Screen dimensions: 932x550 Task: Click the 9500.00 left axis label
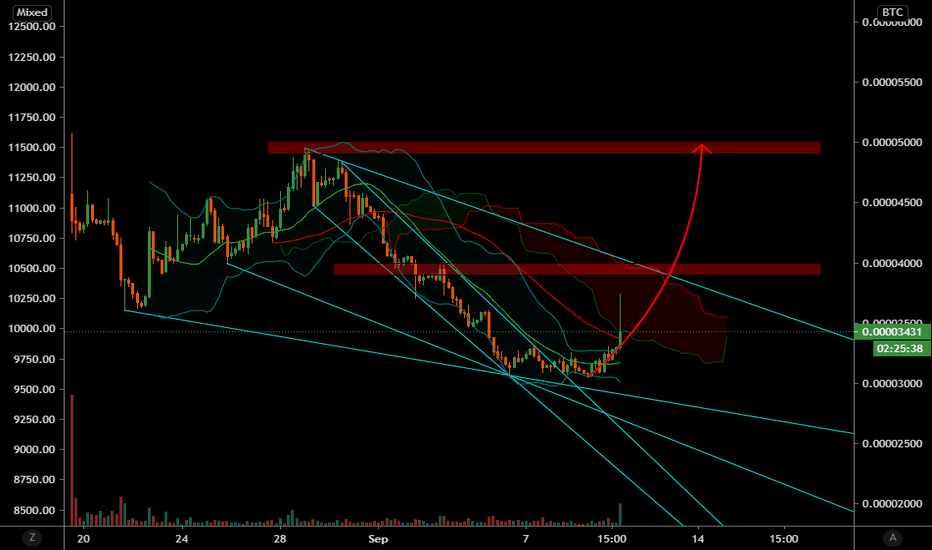(34, 389)
